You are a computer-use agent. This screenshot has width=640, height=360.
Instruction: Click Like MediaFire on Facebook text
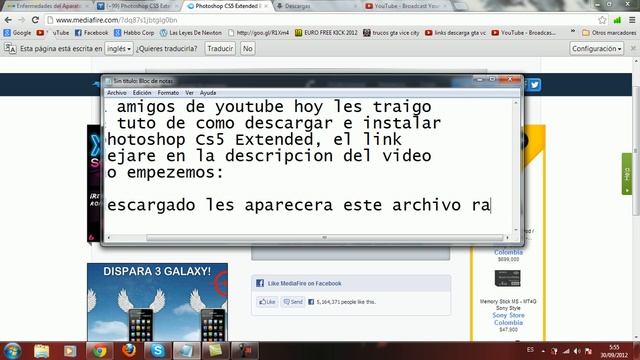coord(304,283)
